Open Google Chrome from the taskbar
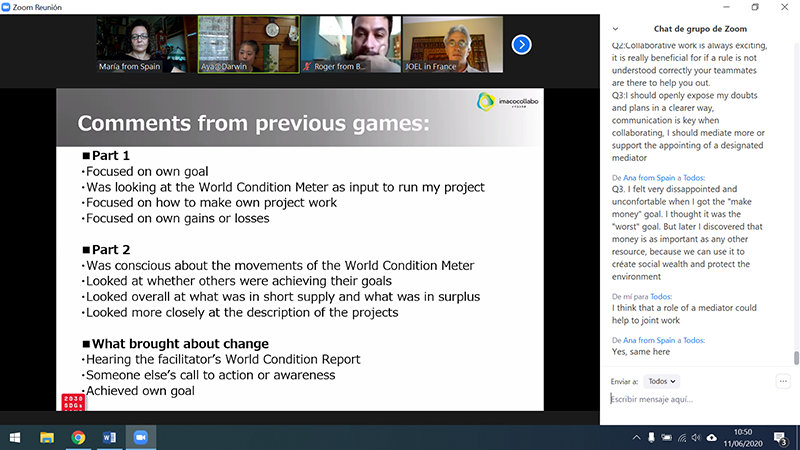 click(x=78, y=438)
